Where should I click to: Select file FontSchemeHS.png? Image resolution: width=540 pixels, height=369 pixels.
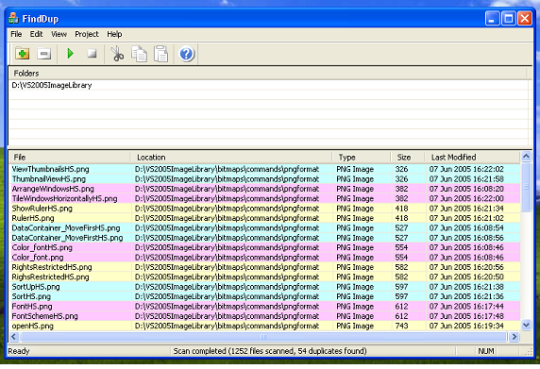(x=45, y=316)
